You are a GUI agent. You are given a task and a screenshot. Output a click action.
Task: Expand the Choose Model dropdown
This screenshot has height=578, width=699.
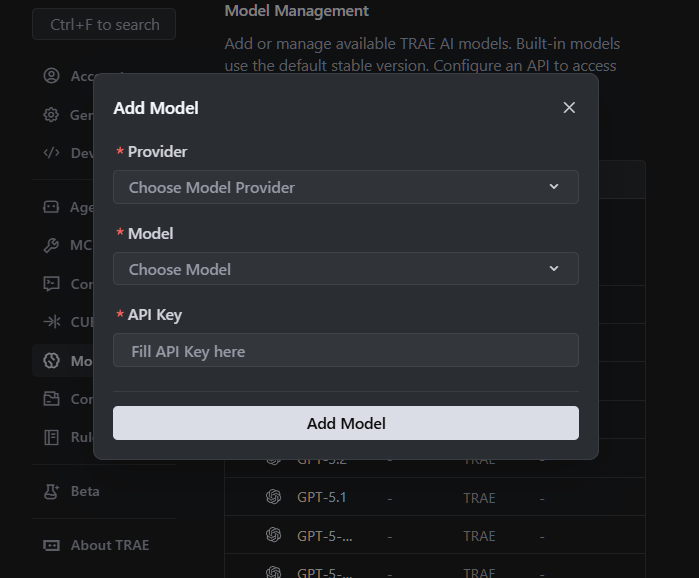(x=345, y=269)
